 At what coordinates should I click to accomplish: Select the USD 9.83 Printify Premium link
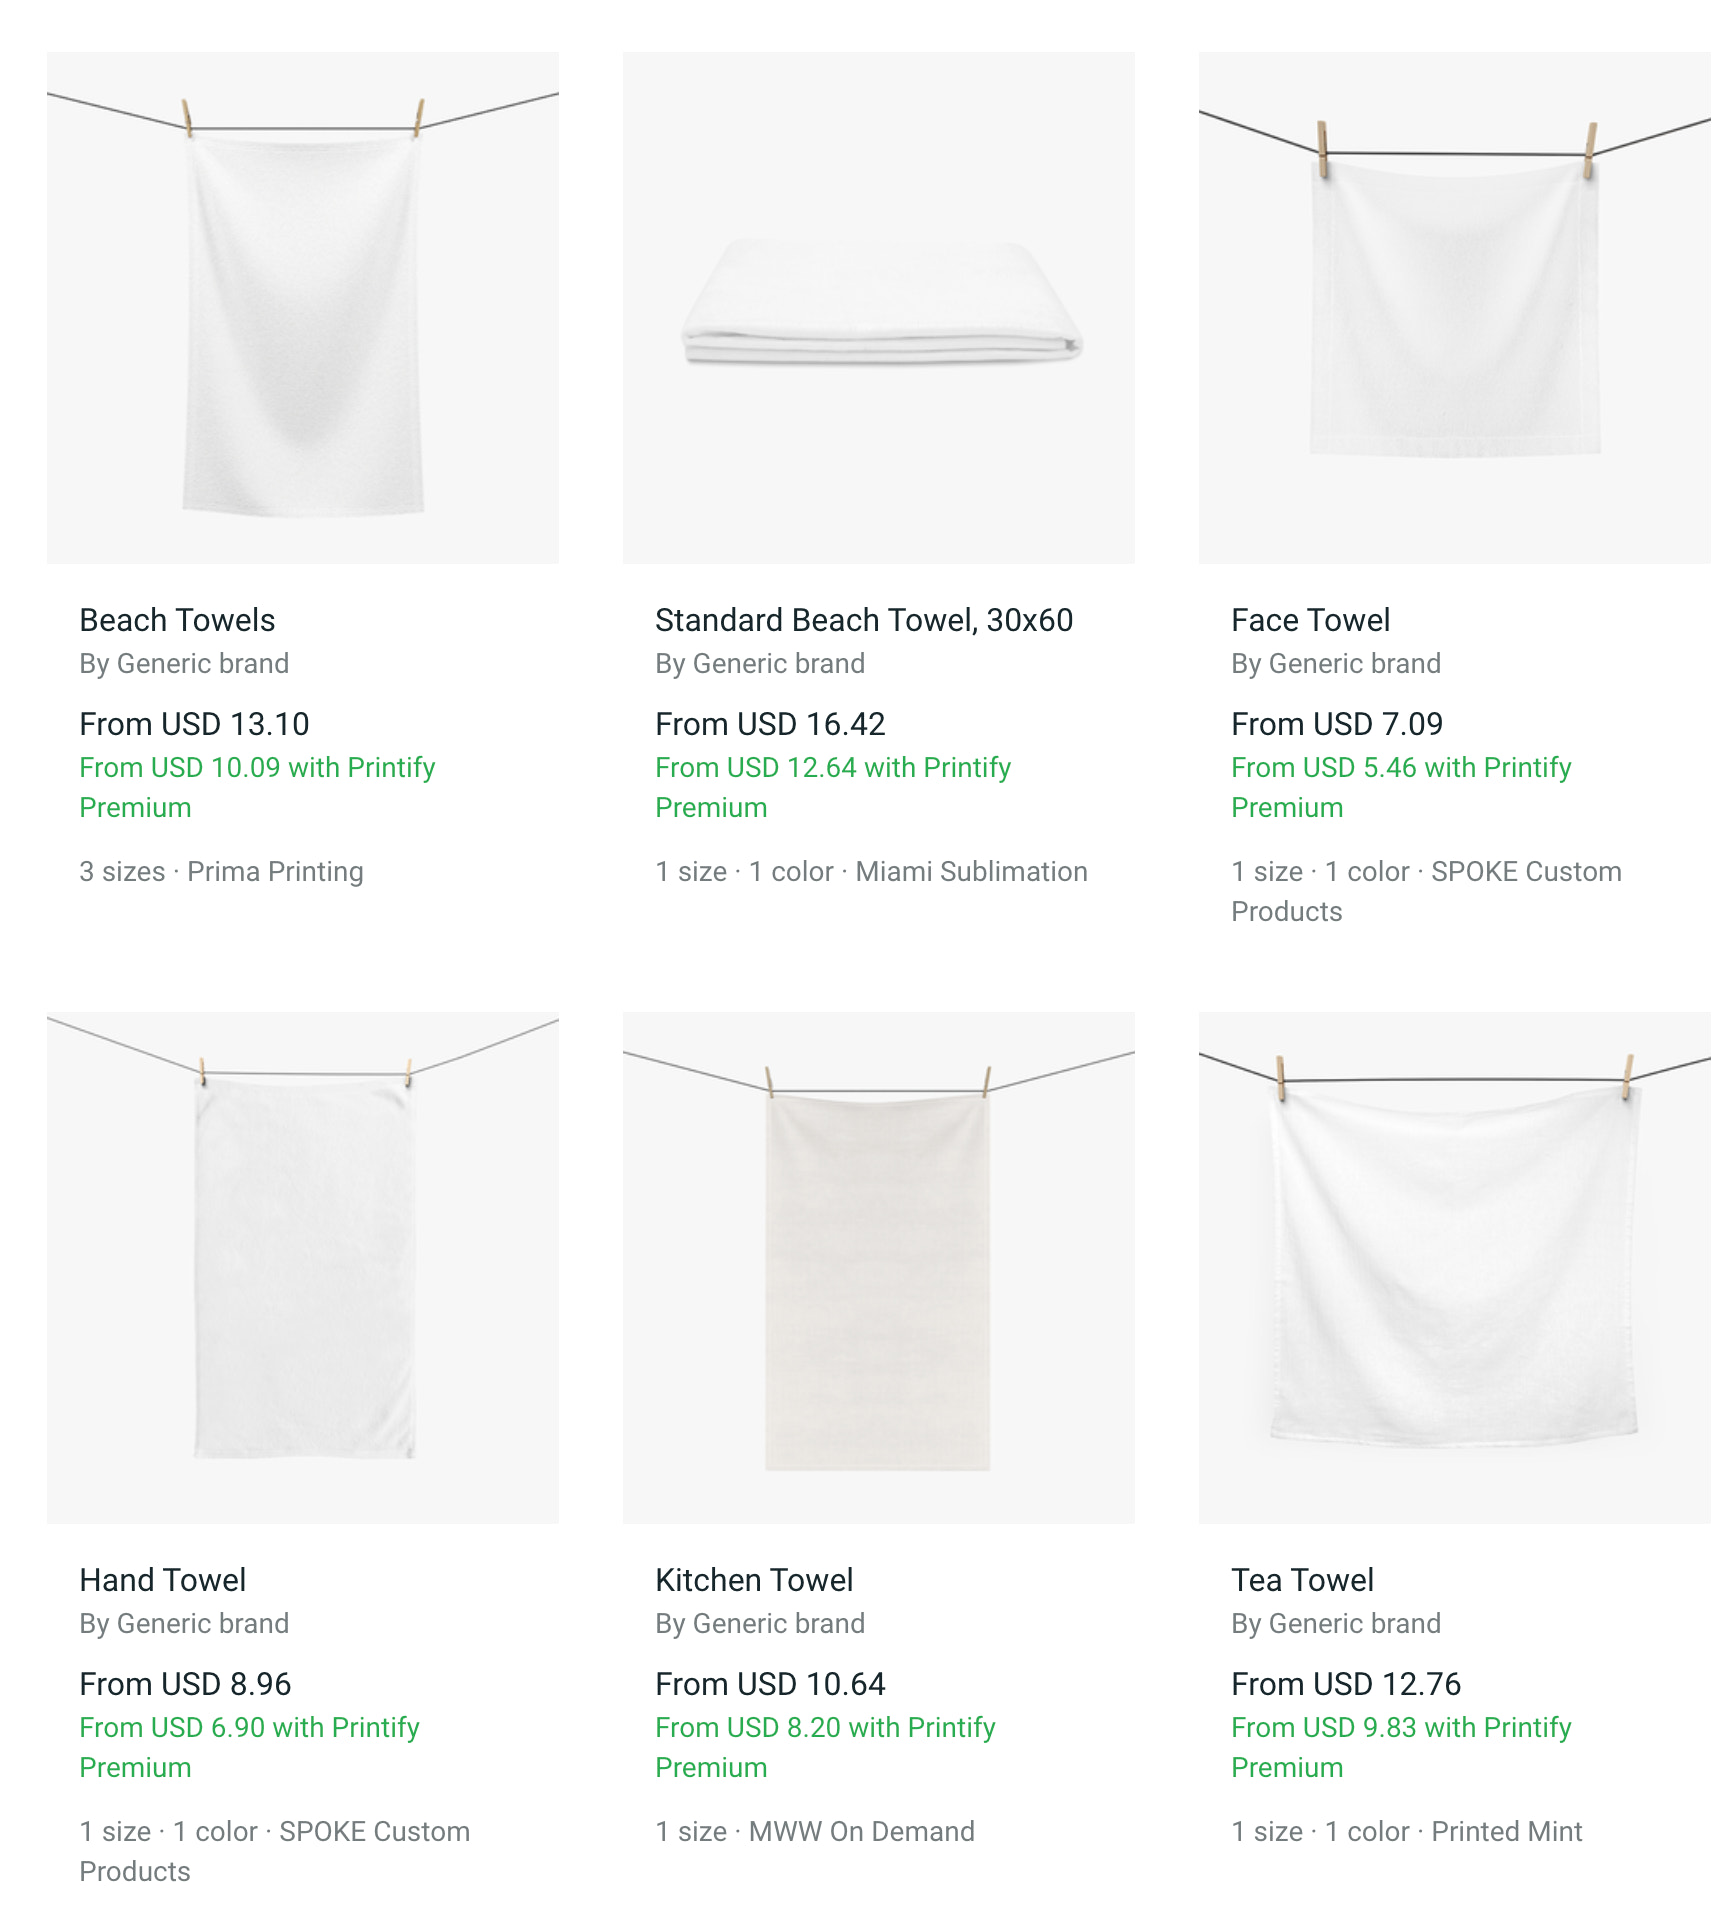pos(1401,1728)
